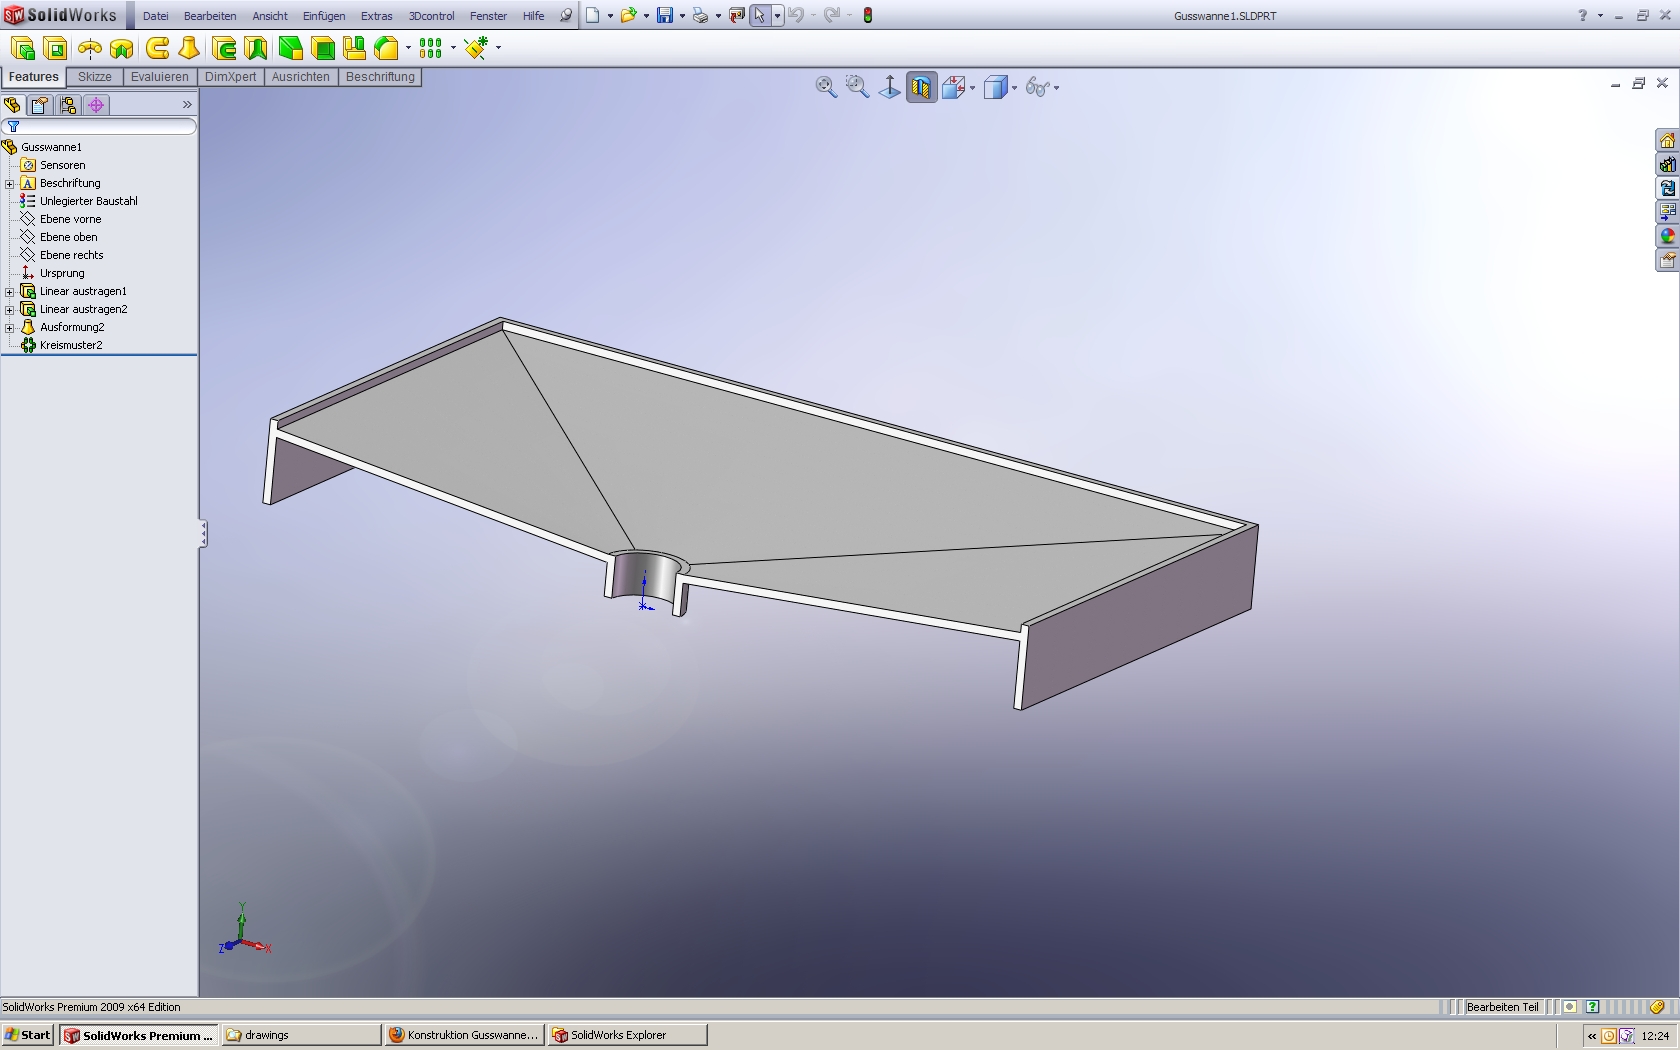Toggle the Select arrow tool
This screenshot has height=1050, width=1680.
coord(760,15)
